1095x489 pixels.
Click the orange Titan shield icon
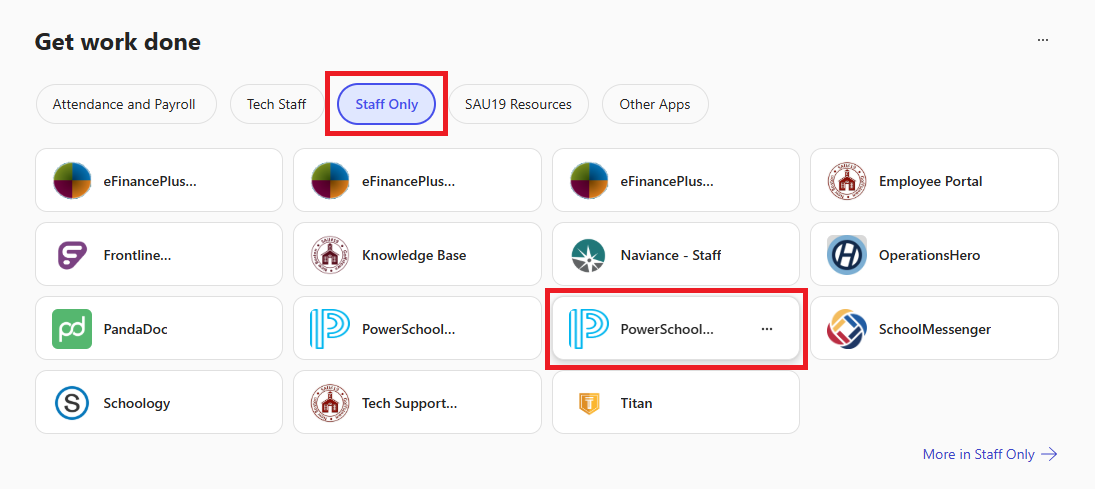[x=589, y=403]
